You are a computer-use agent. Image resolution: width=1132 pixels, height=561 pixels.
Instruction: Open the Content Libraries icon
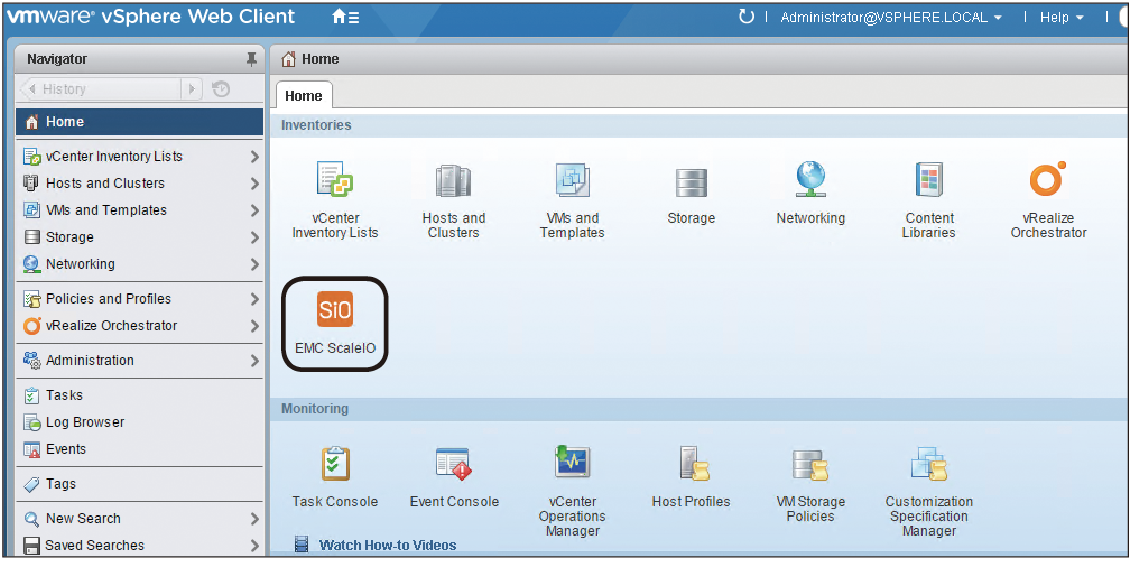coord(929,180)
